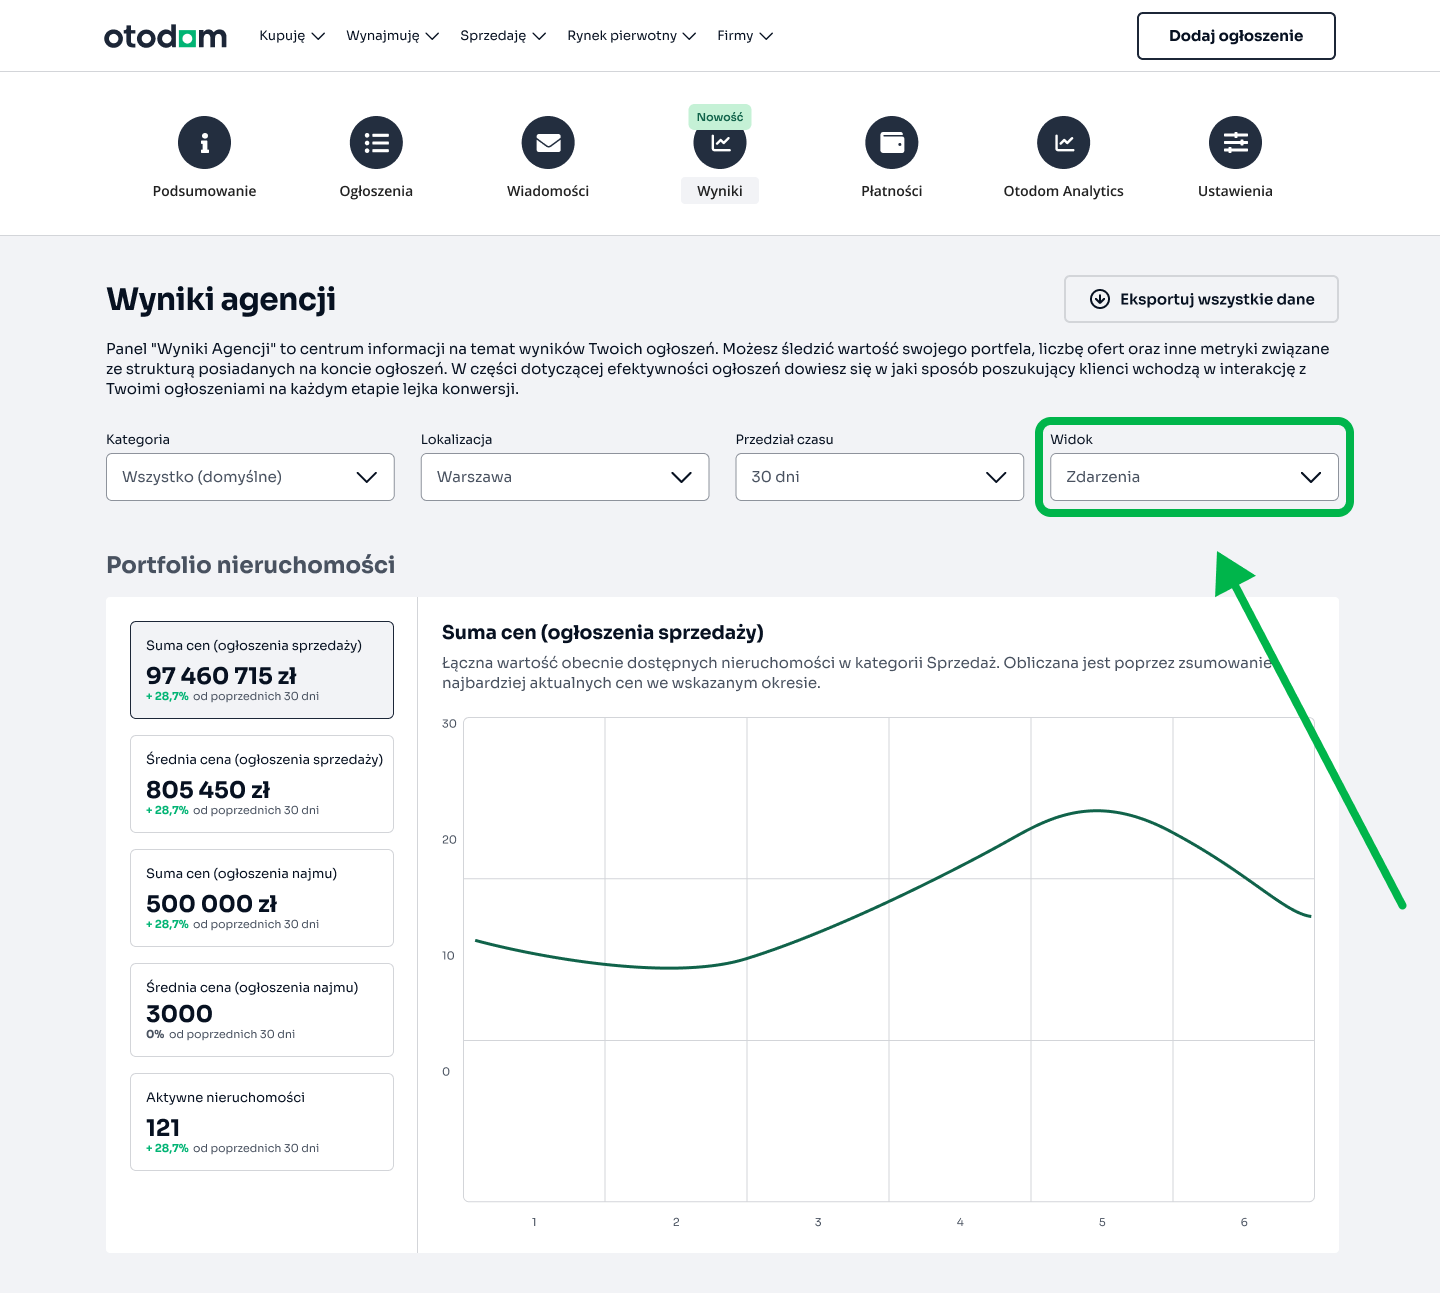Open the Lokalizacja field showing Warszawa
Screen dimensions: 1440x1293
point(564,477)
